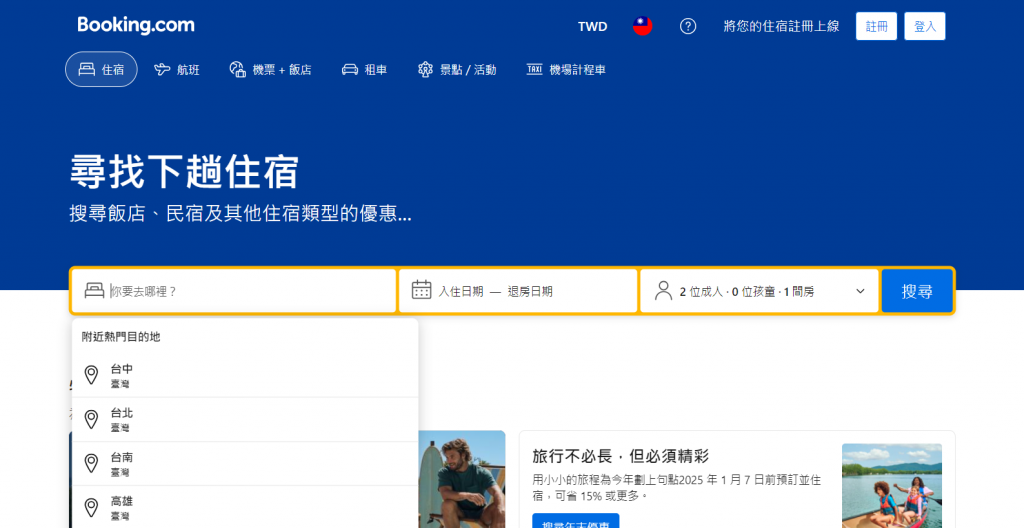Image resolution: width=1024 pixels, height=528 pixels.
Task: Click the 註冊 button
Action: pos(876,26)
